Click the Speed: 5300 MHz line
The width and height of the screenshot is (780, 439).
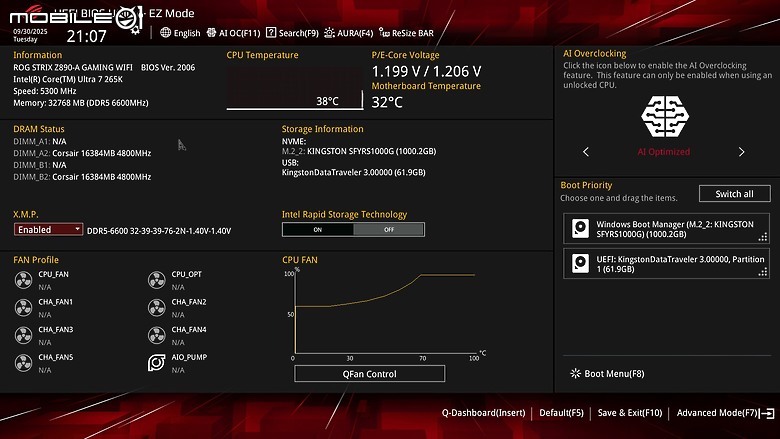click(x=45, y=91)
